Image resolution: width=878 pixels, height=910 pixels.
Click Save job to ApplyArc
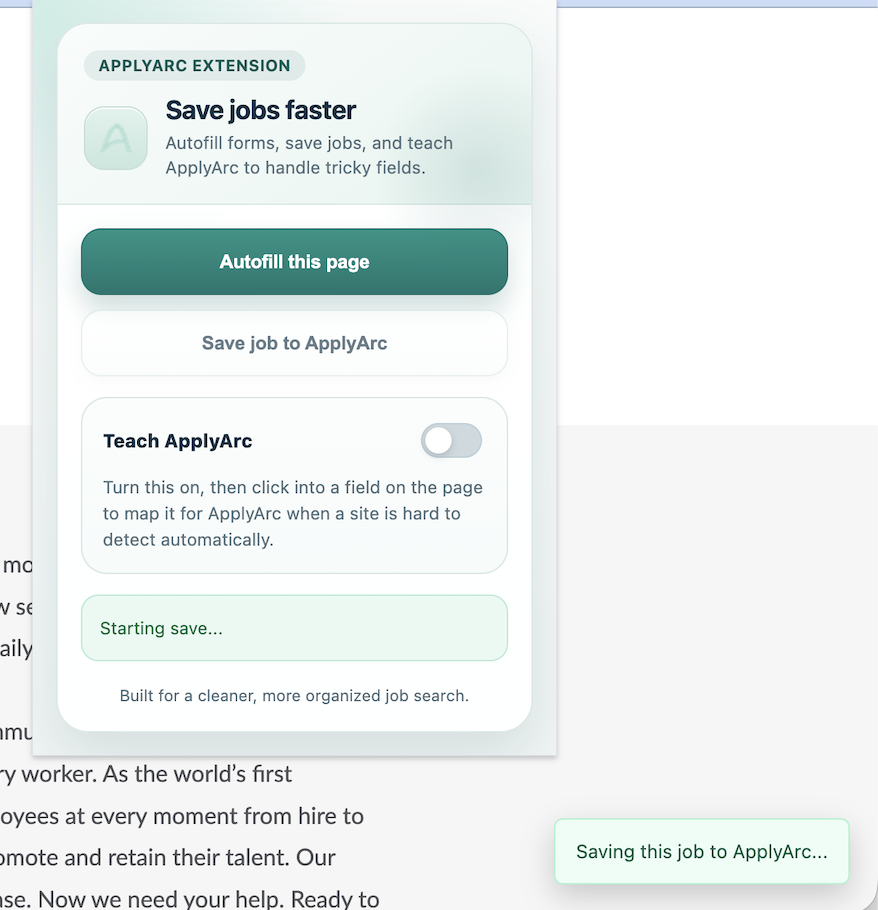click(294, 343)
